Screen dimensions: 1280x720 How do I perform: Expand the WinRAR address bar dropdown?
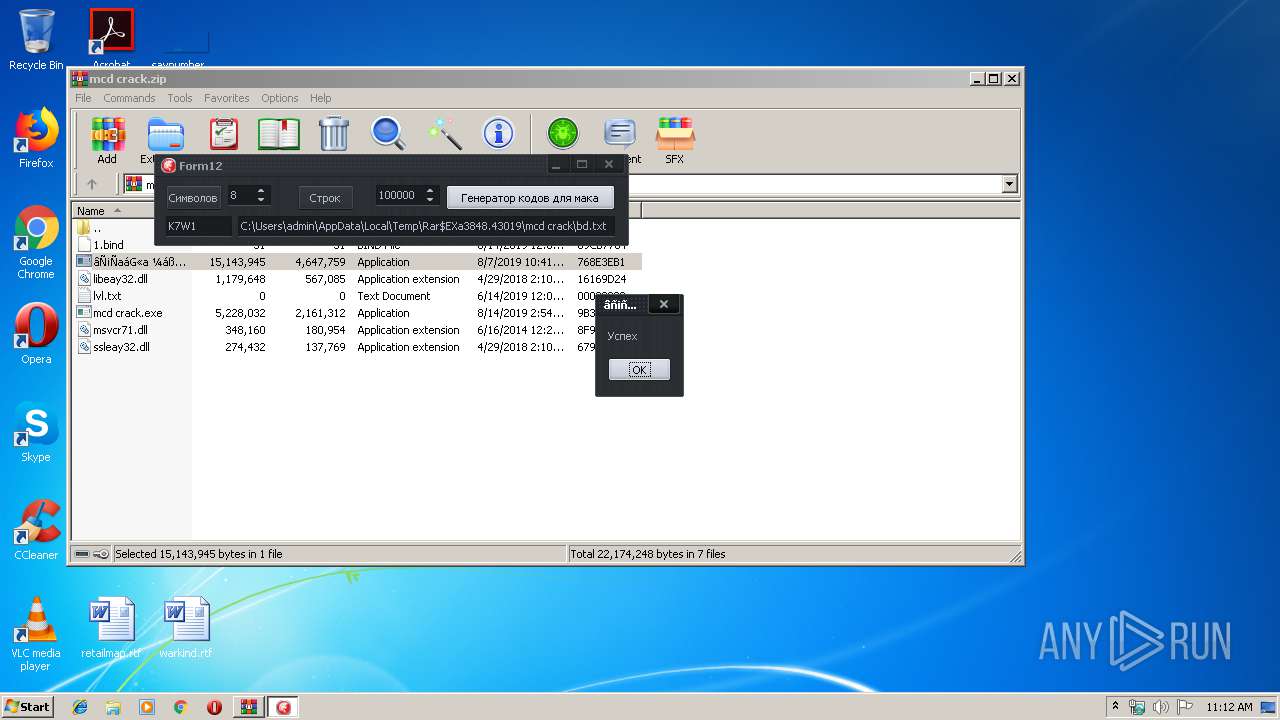click(x=1009, y=184)
